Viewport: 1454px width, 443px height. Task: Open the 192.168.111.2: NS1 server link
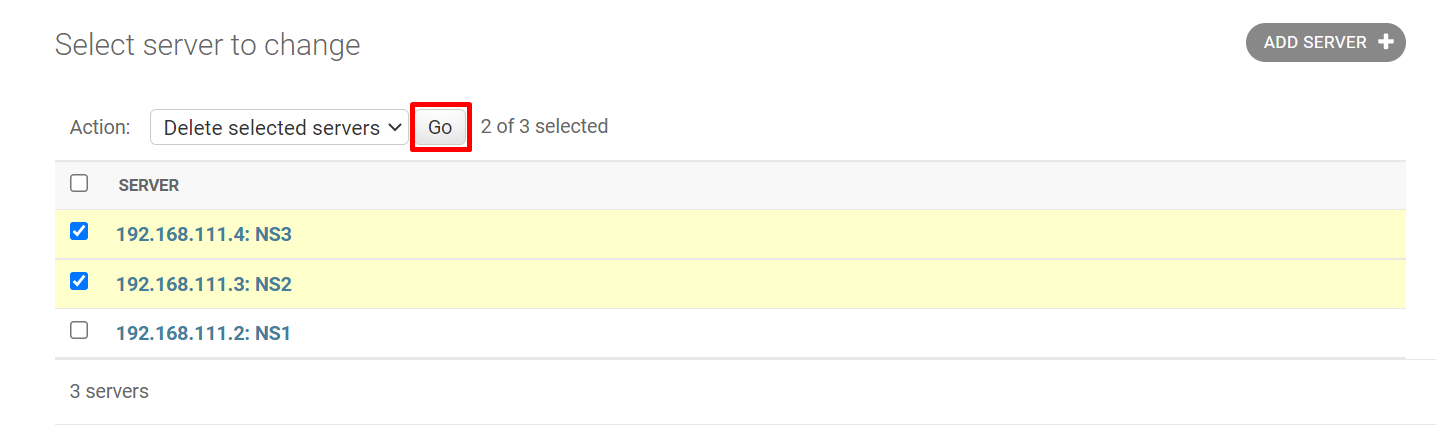pyautogui.click(x=203, y=333)
